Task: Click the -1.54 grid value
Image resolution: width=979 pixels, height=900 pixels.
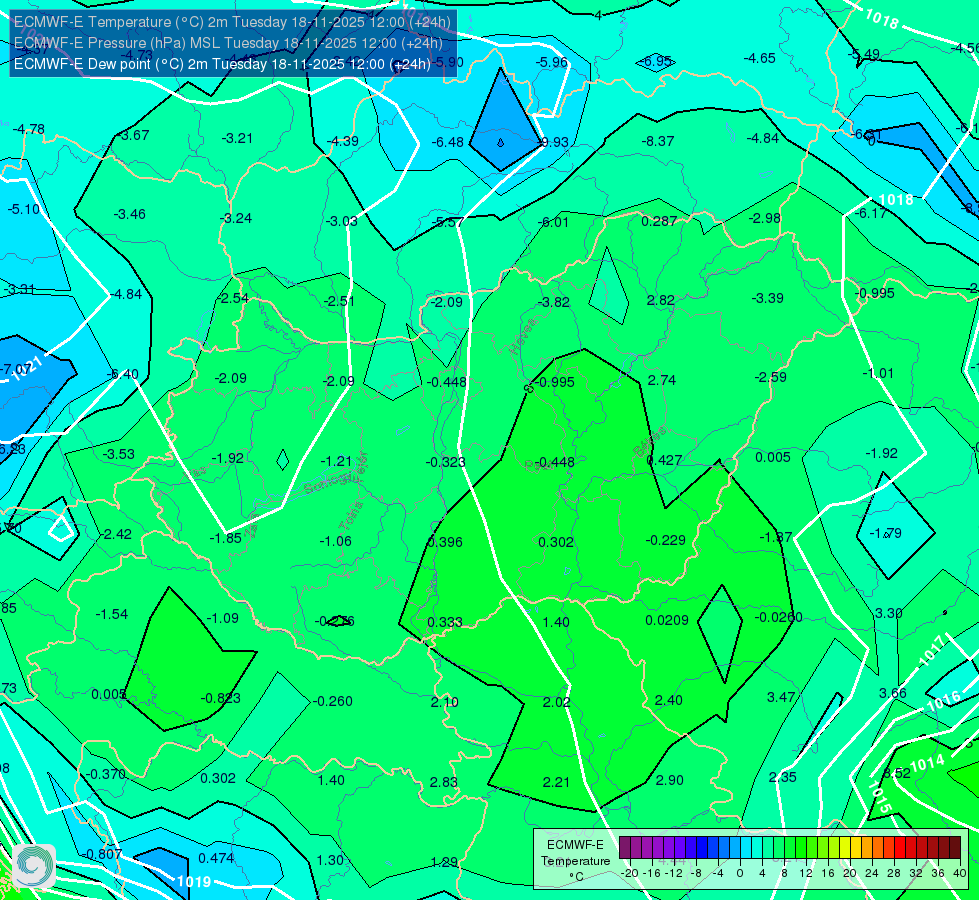Action: pos(112,614)
